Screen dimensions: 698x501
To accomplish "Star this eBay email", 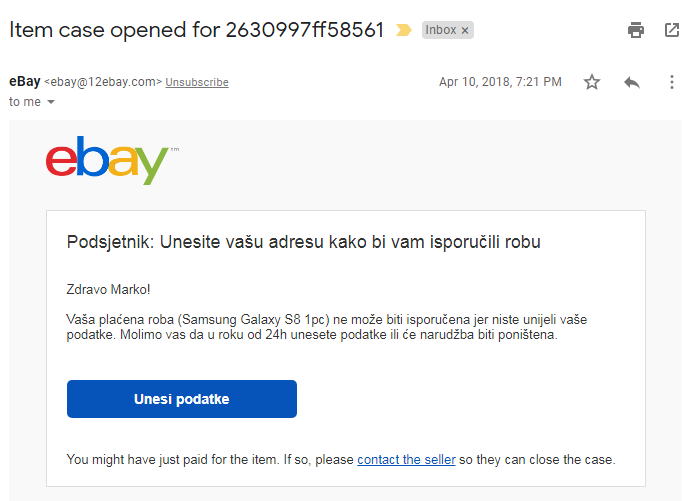I will point(592,82).
